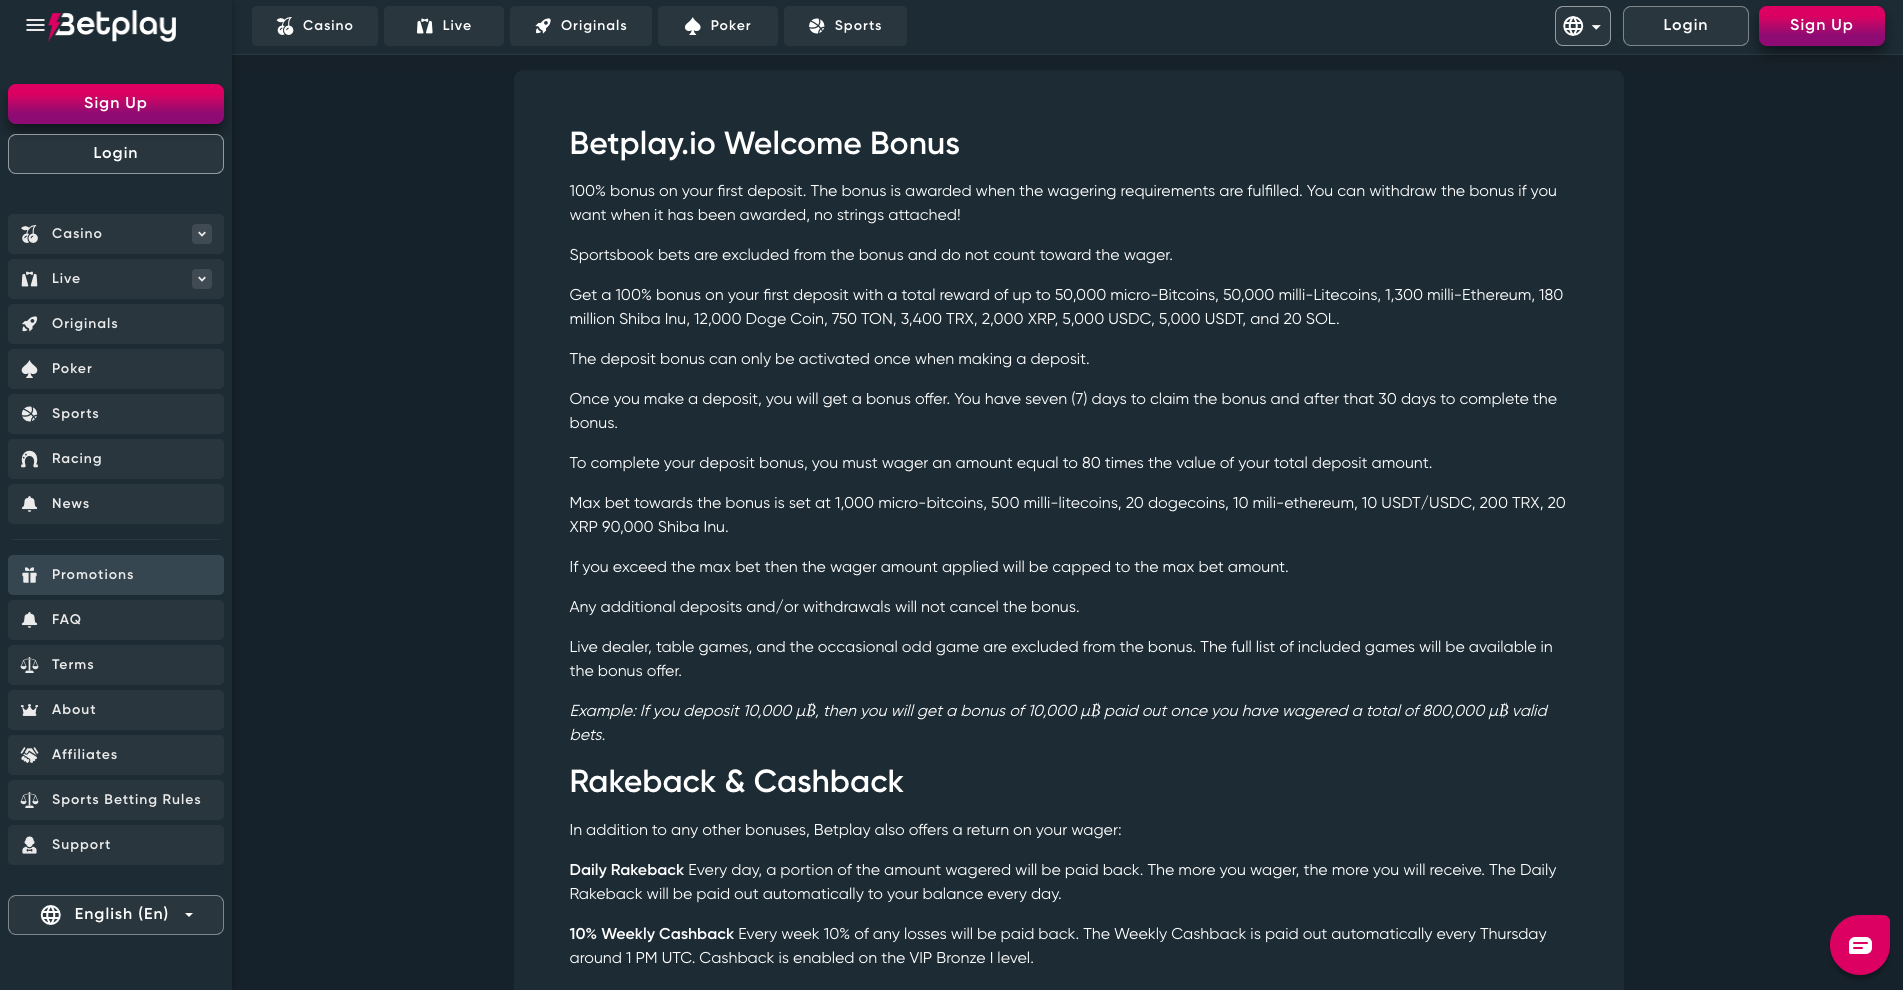Click the rocket icon in top Originals tab
The image size is (1903, 990).
543,26
